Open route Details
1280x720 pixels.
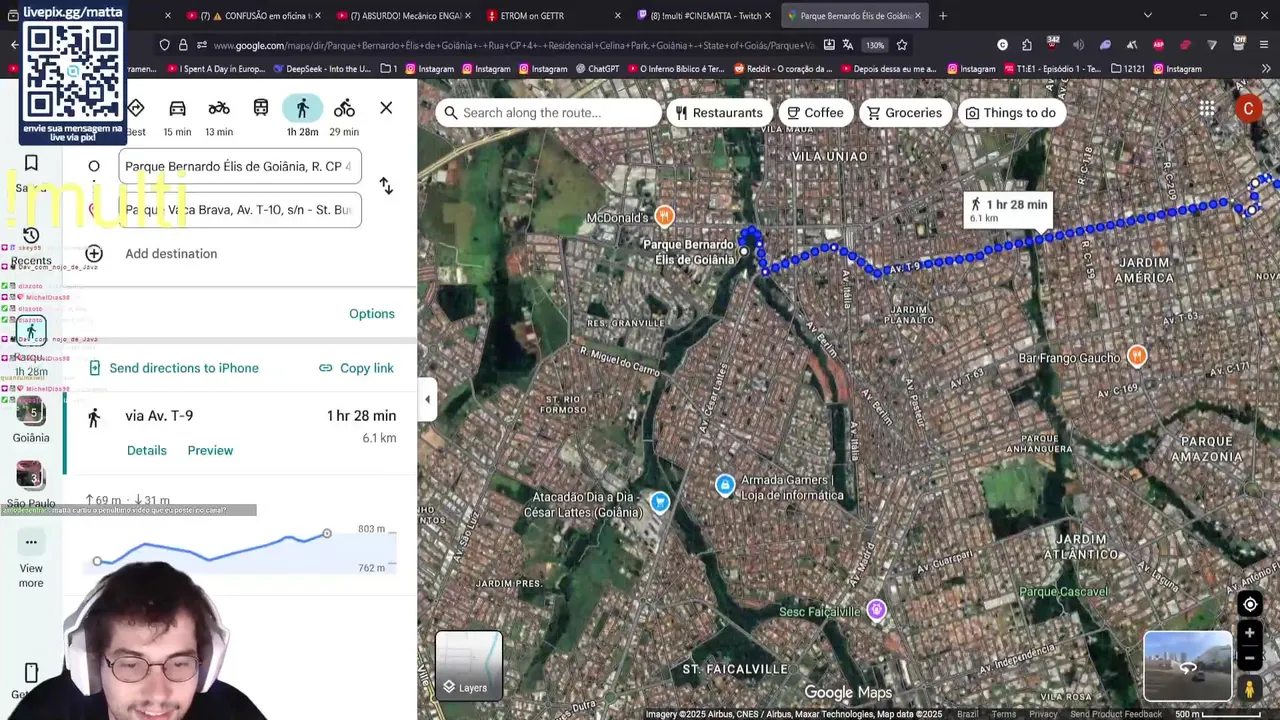click(147, 450)
